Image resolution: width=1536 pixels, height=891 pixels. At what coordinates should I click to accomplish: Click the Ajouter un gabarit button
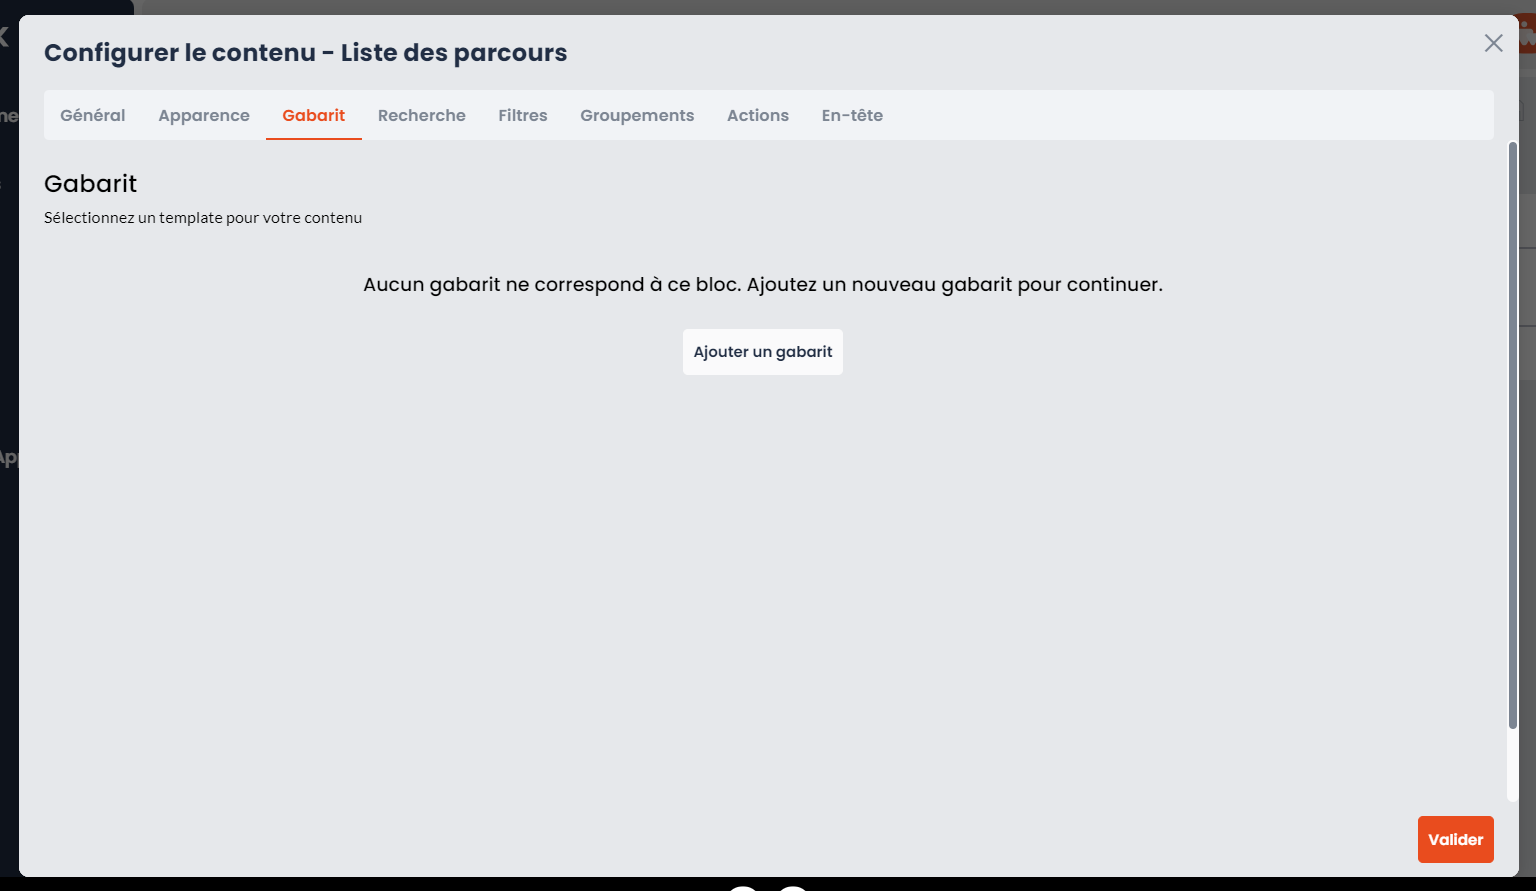(x=763, y=352)
